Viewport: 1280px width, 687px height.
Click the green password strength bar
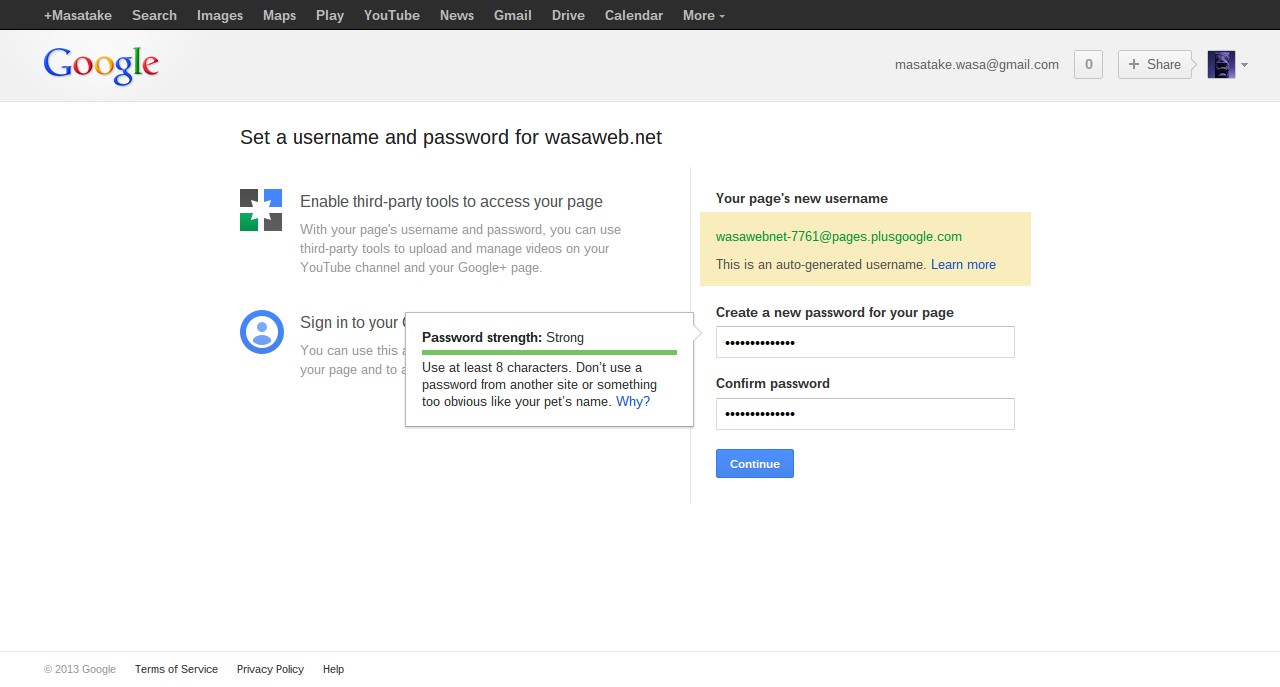tap(549, 352)
